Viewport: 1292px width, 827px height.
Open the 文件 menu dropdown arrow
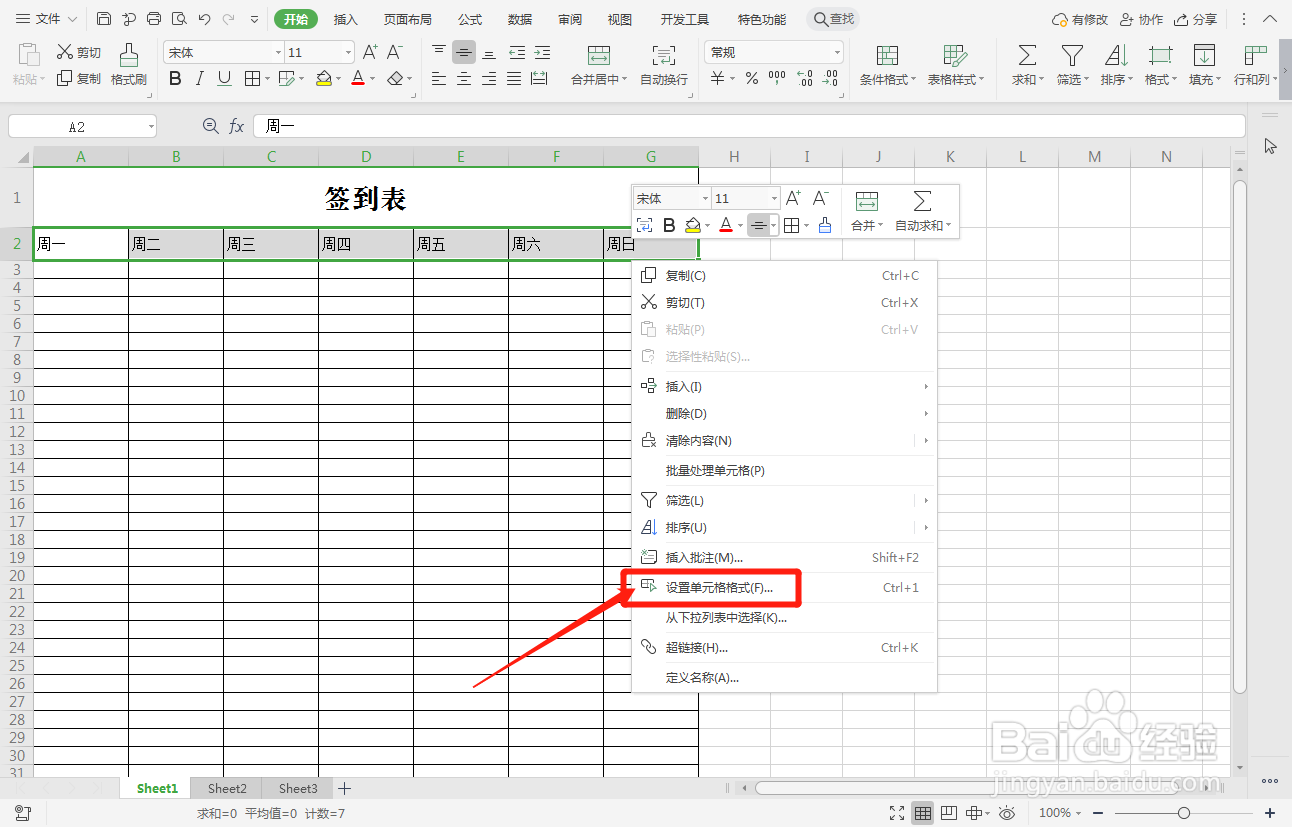pyautogui.click(x=72, y=20)
